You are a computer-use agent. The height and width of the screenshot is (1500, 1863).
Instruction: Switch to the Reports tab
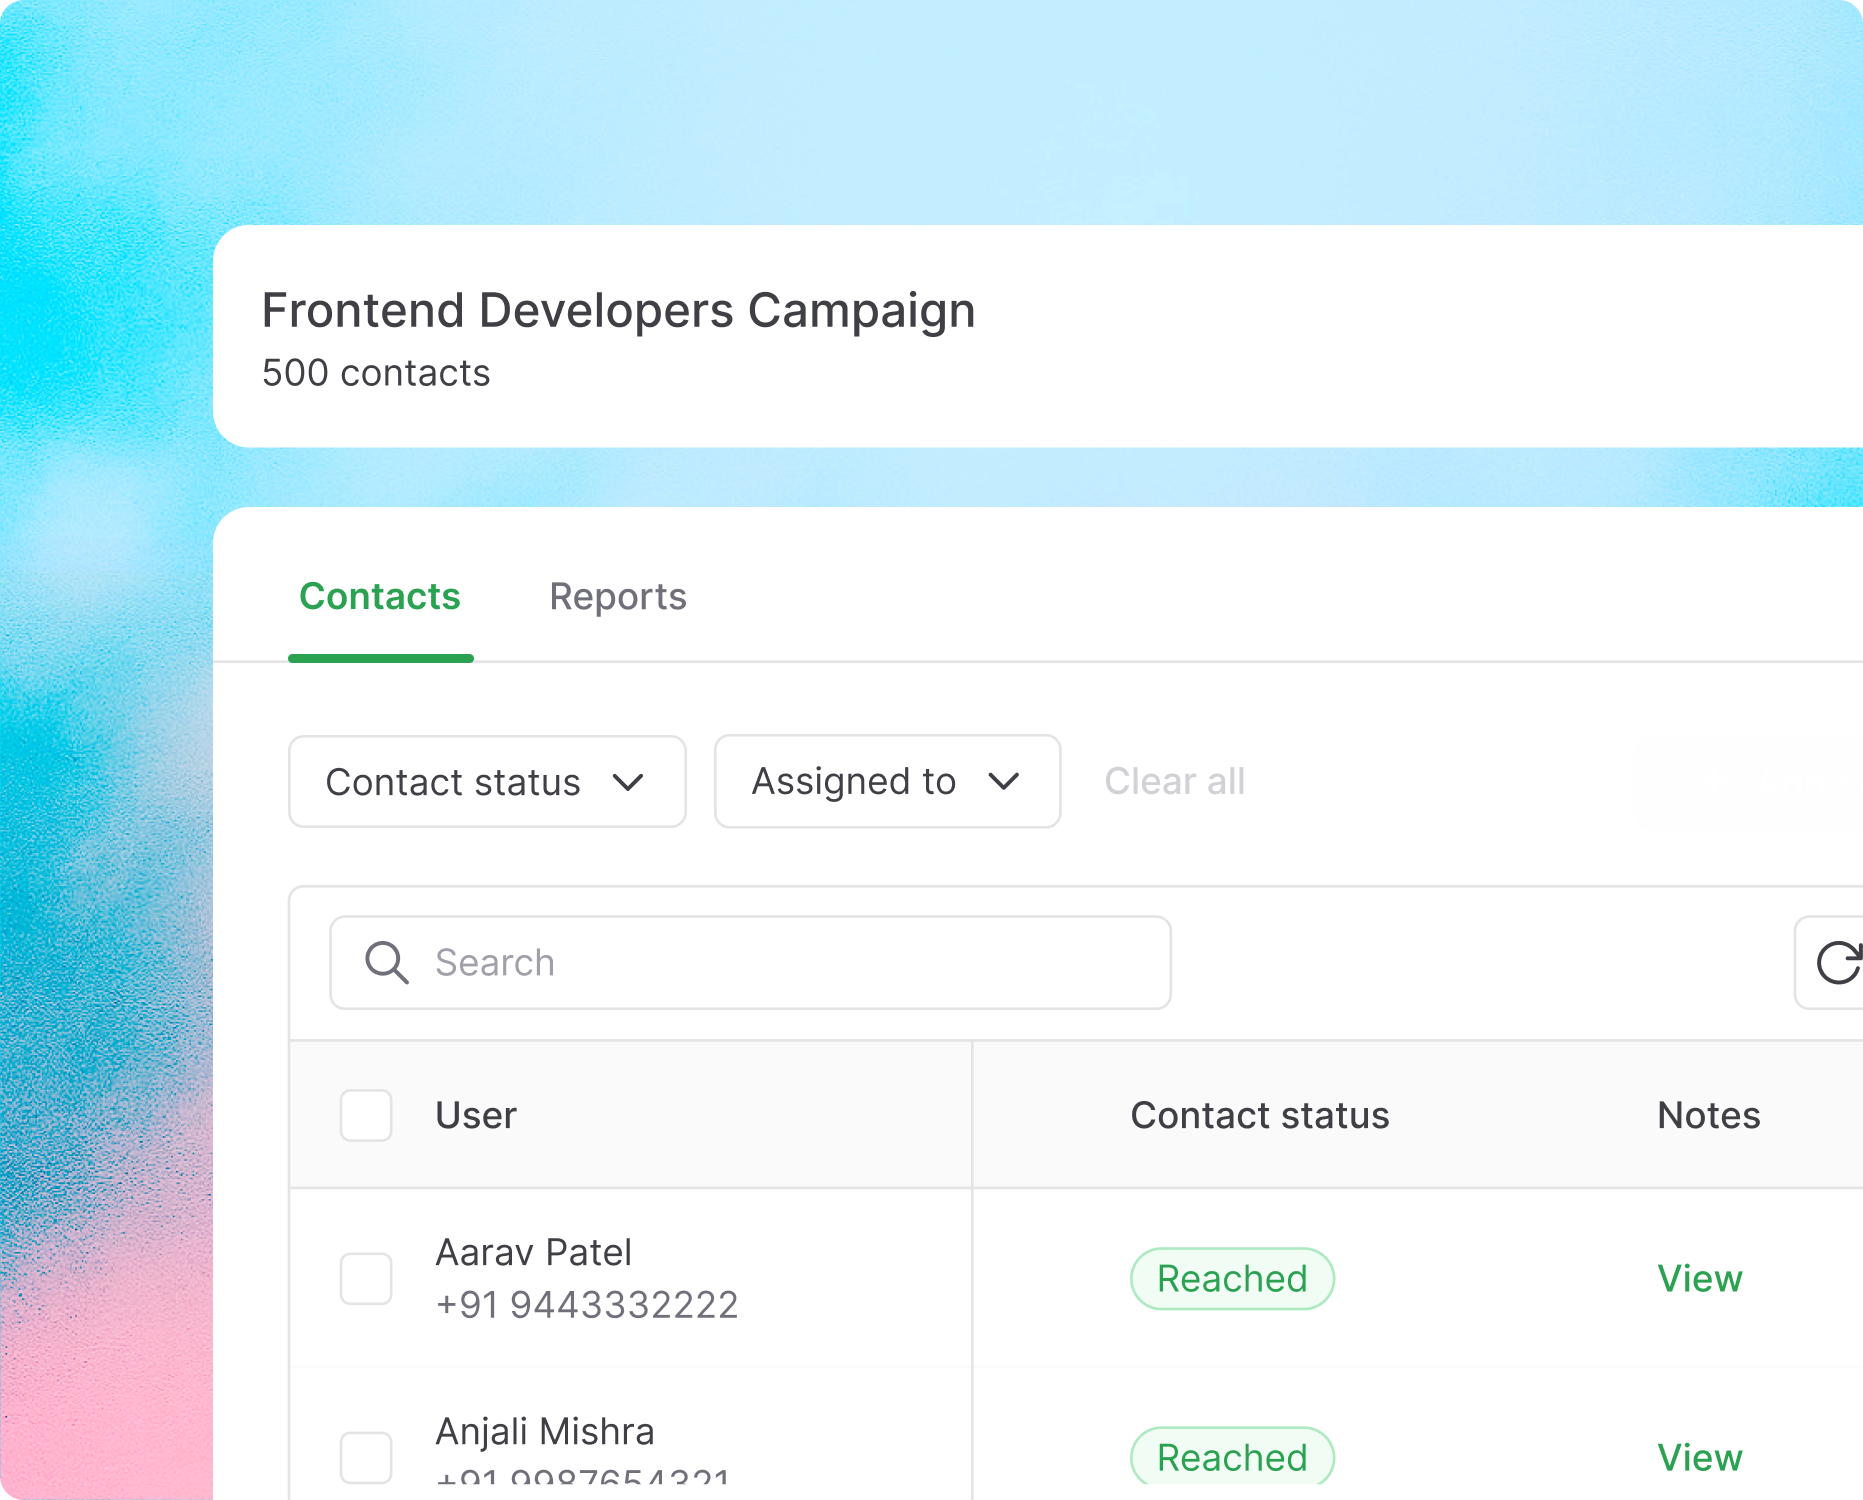tap(618, 597)
